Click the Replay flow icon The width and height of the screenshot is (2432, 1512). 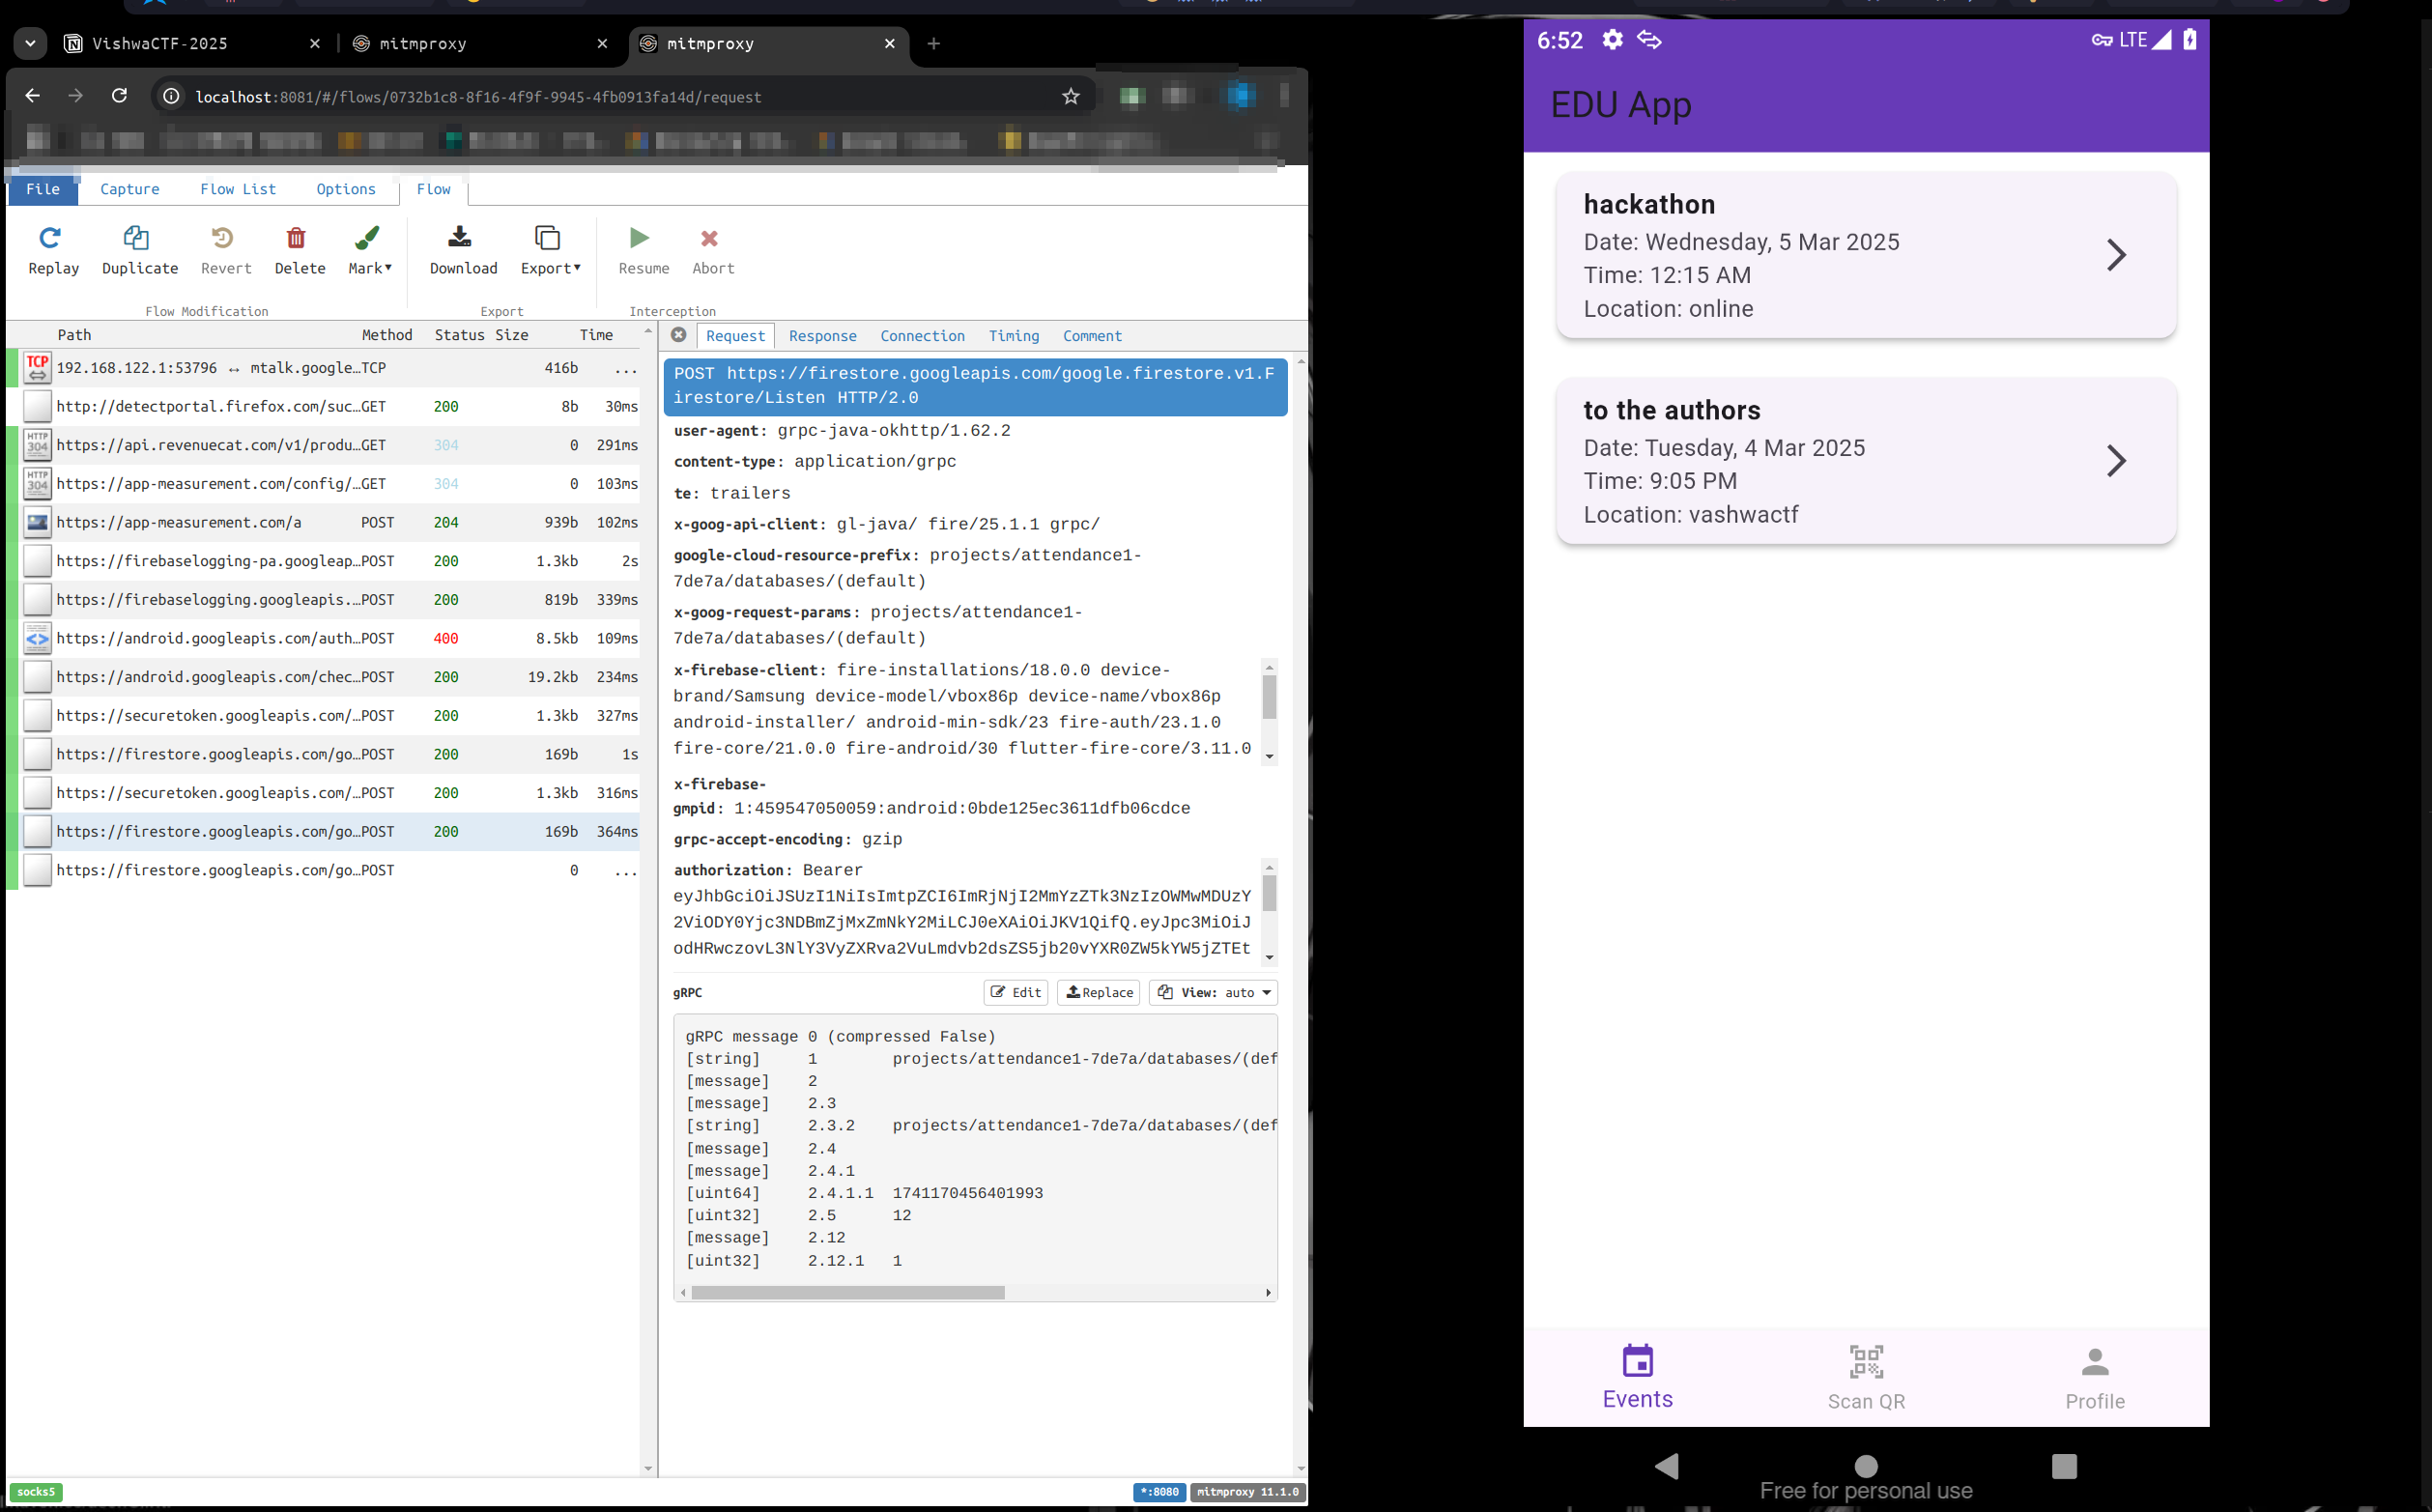50,238
